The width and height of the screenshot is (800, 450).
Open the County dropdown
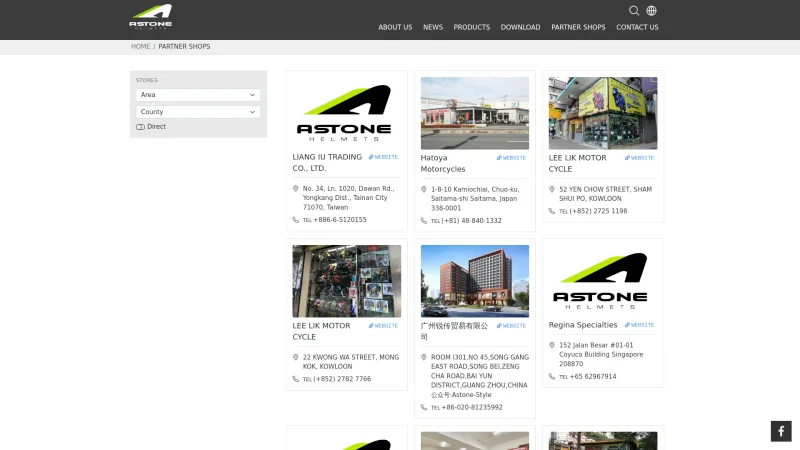(x=198, y=112)
